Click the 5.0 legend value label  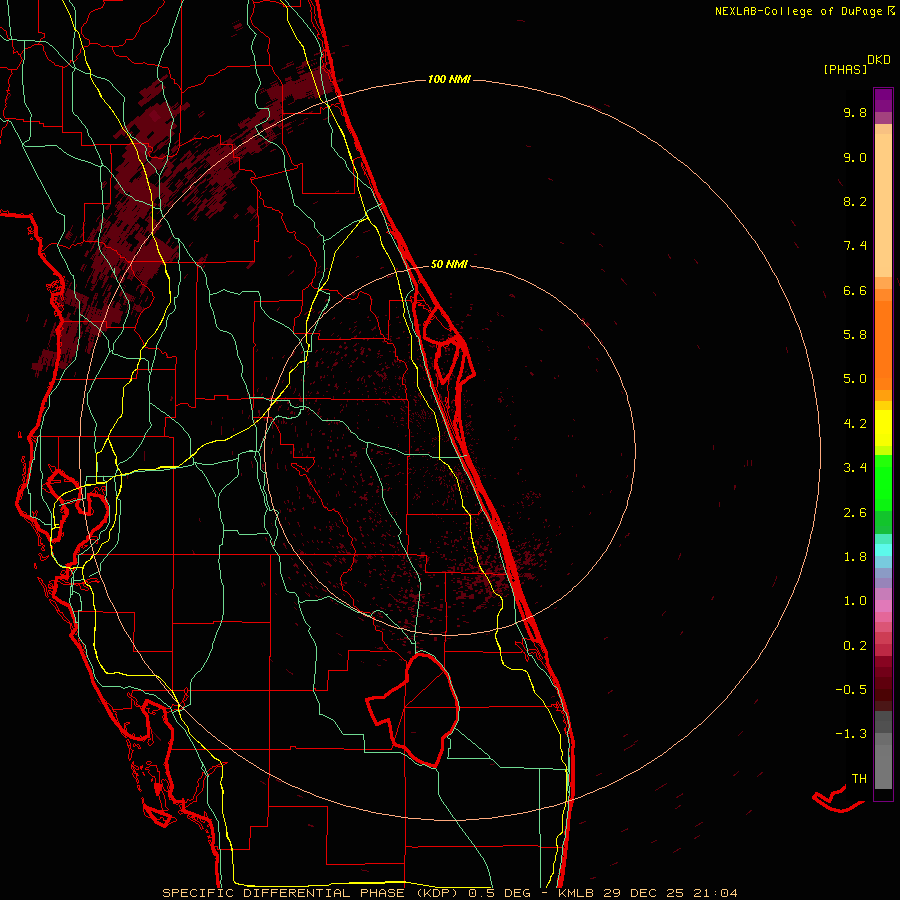(x=855, y=379)
